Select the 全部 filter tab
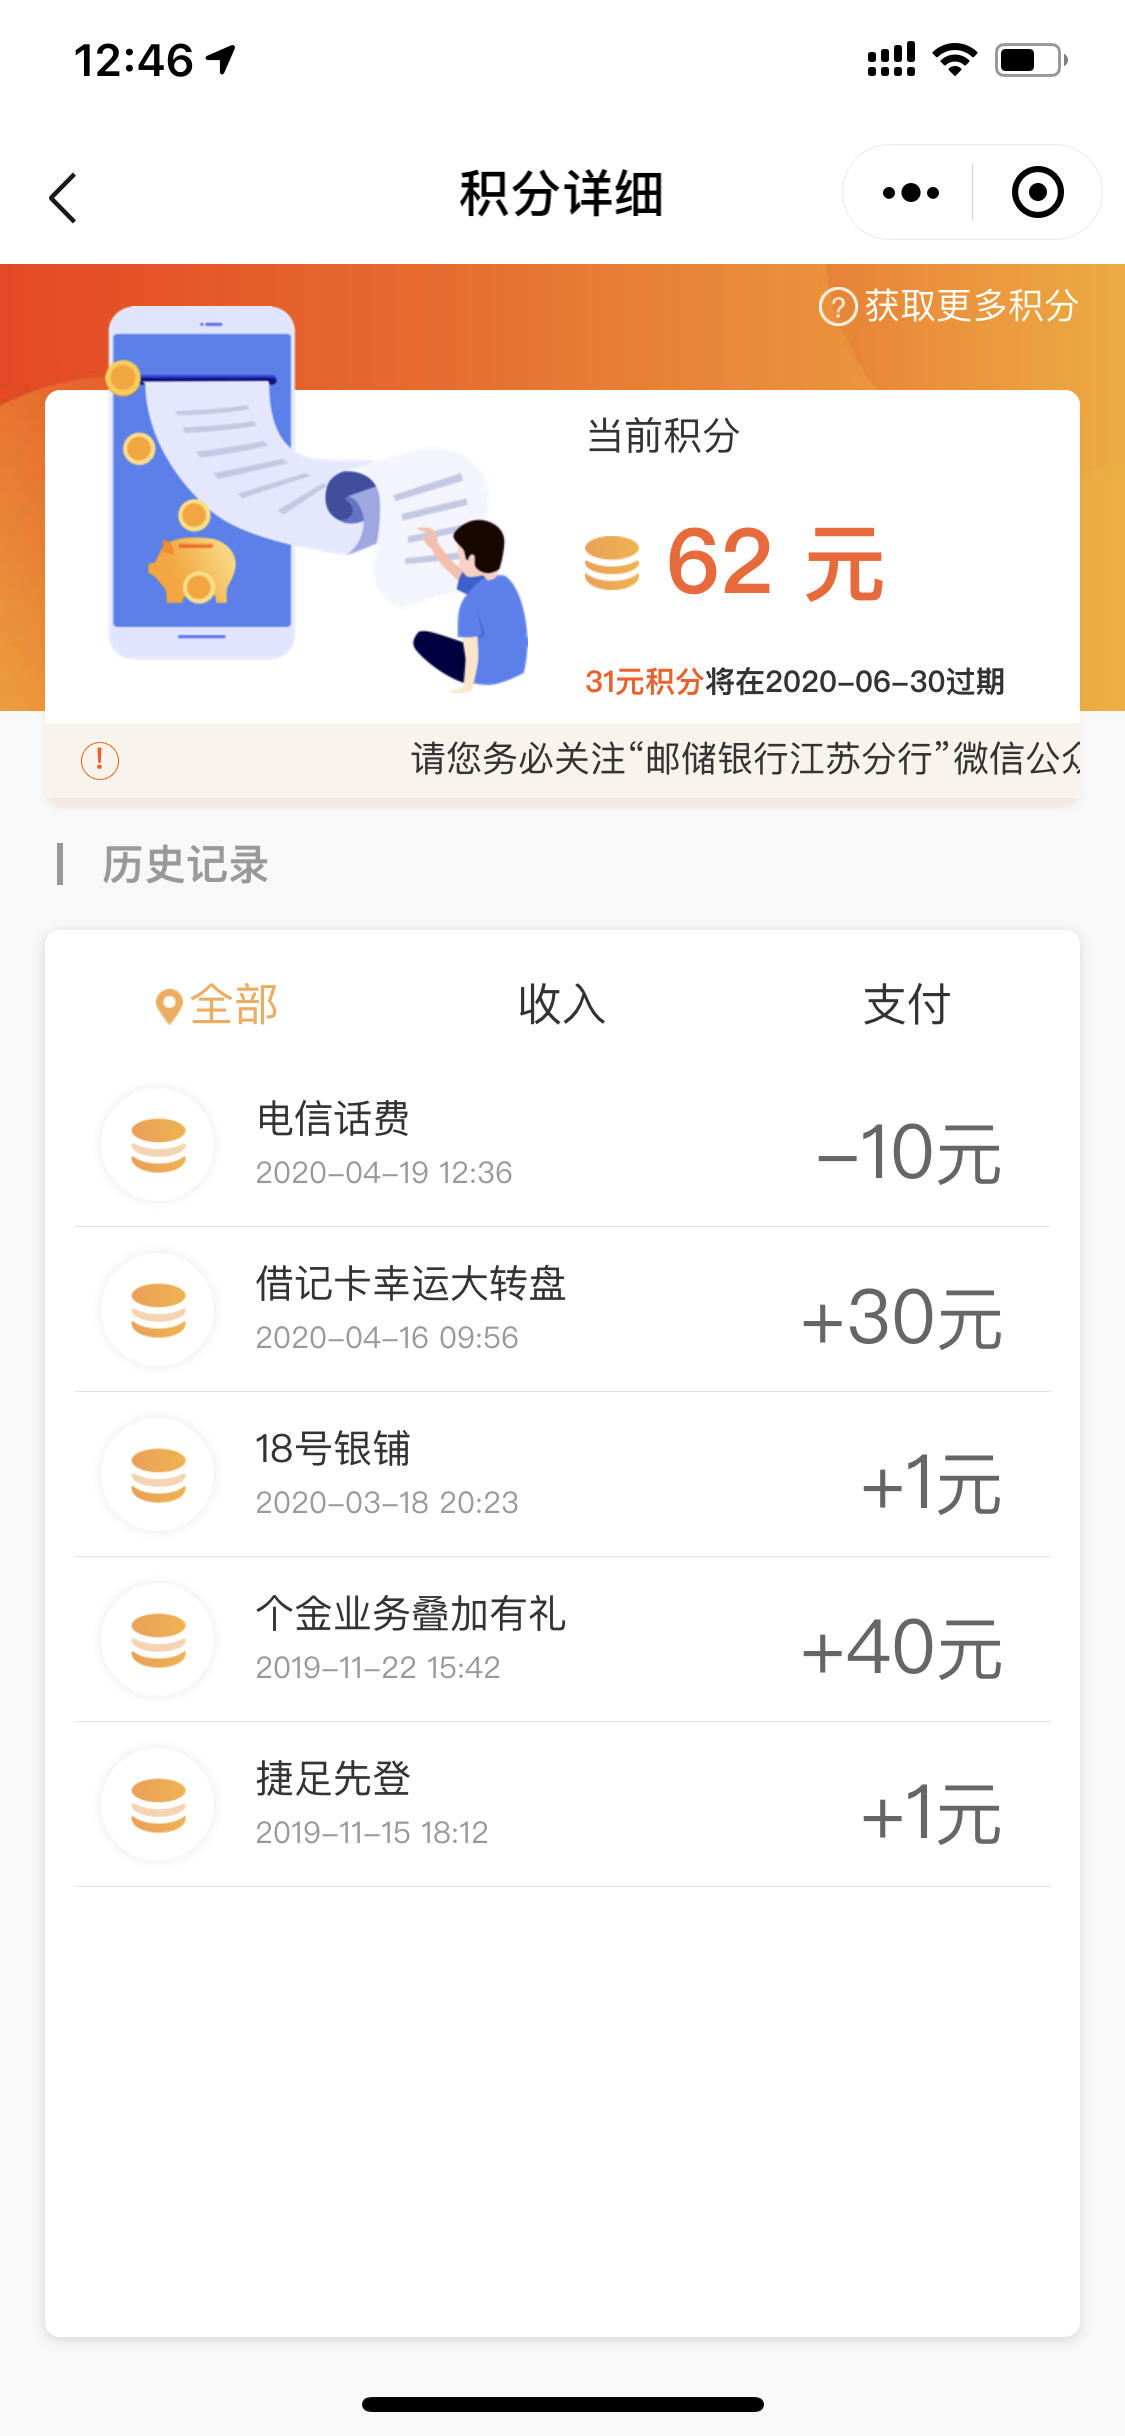The width and height of the screenshot is (1125, 2436). click(x=217, y=1004)
